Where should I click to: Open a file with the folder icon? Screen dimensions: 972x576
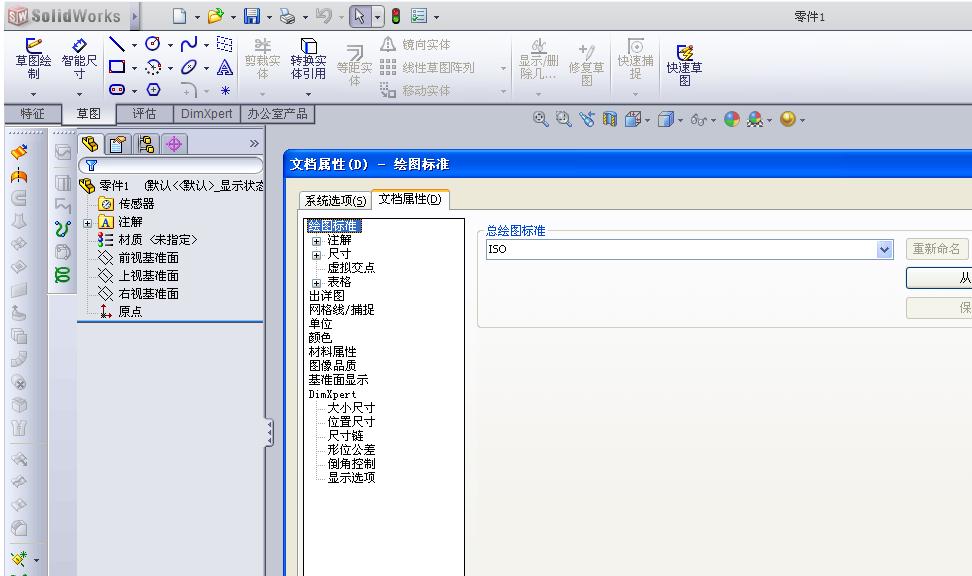pos(215,16)
